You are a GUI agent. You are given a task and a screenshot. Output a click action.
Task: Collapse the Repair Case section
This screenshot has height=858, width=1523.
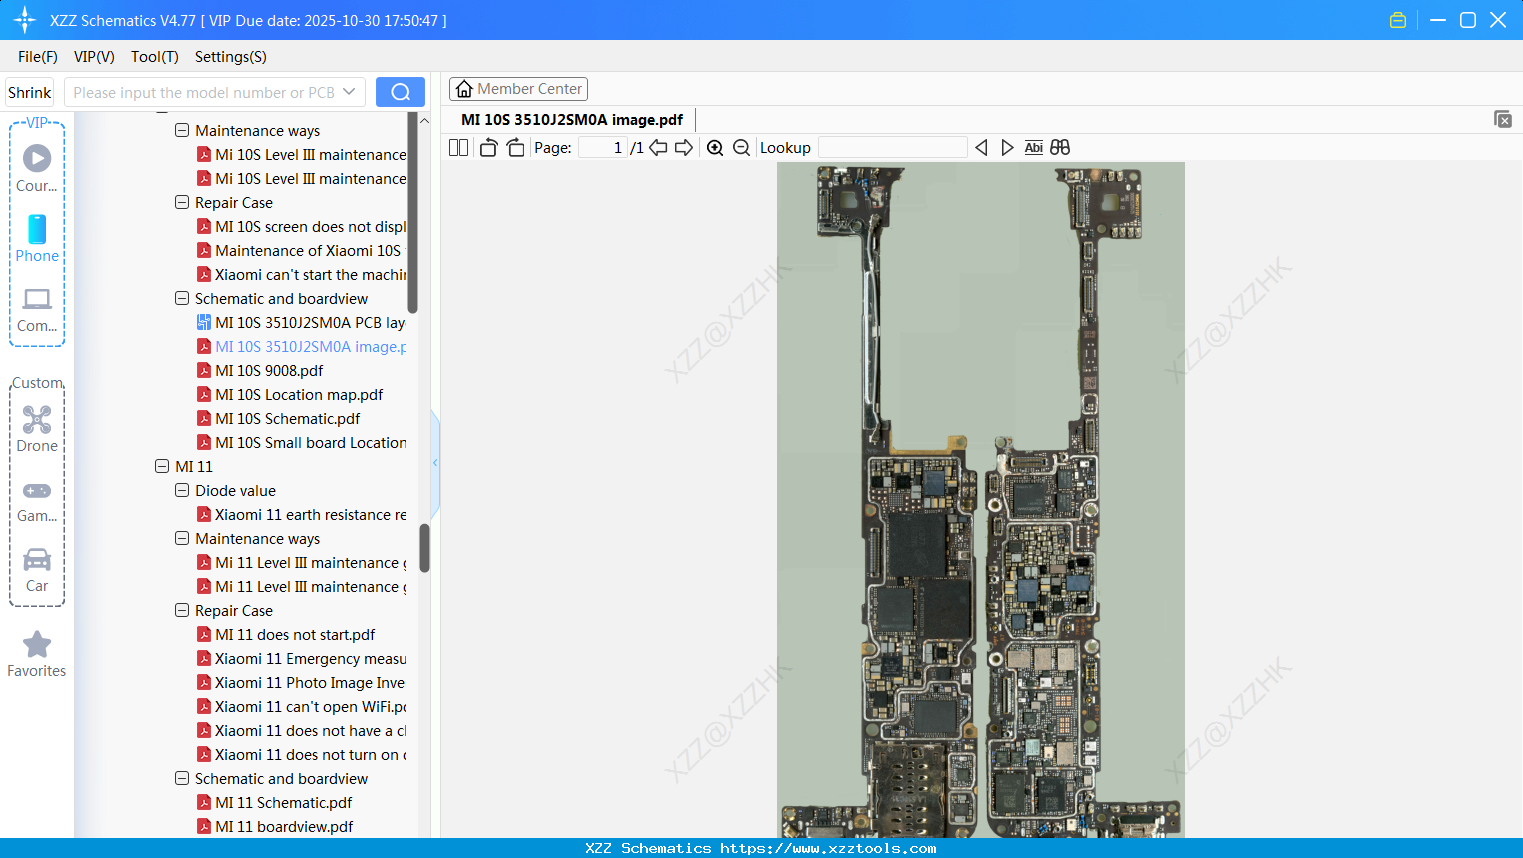(182, 202)
